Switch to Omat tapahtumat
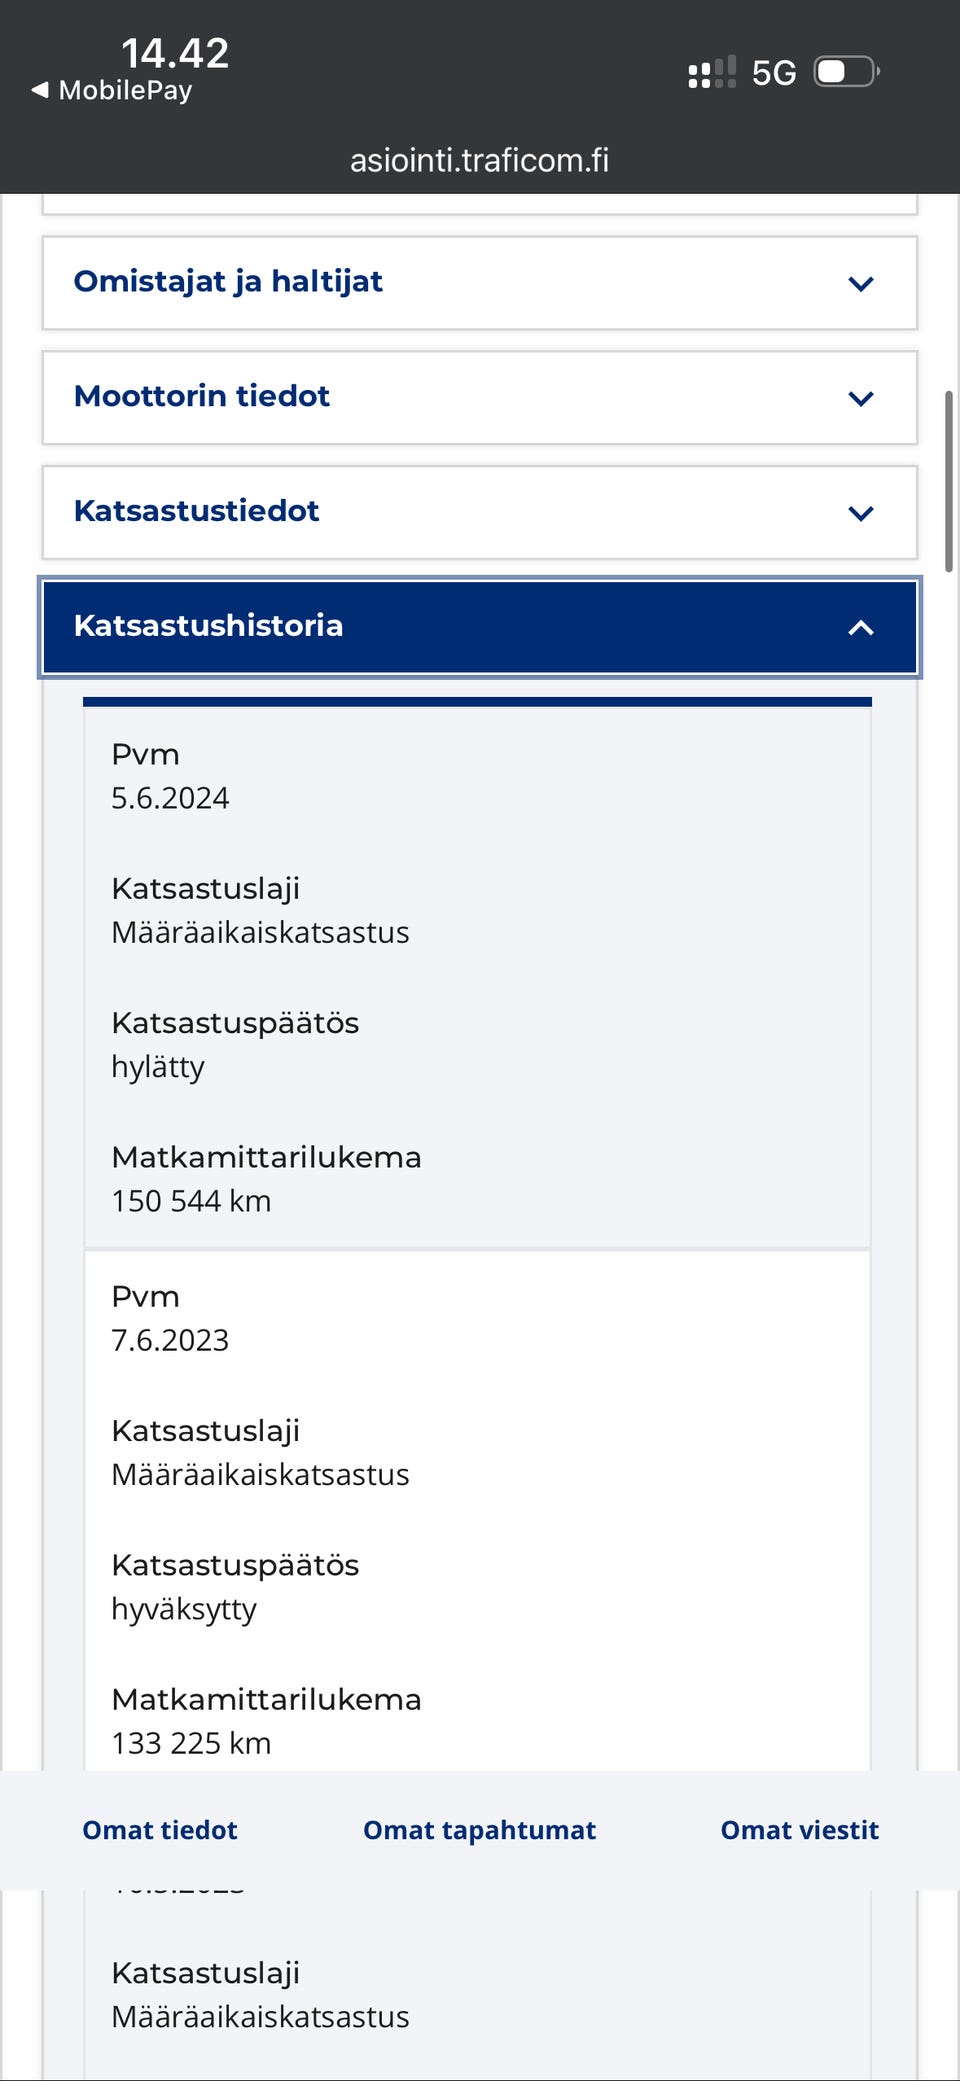 pyautogui.click(x=479, y=1830)
